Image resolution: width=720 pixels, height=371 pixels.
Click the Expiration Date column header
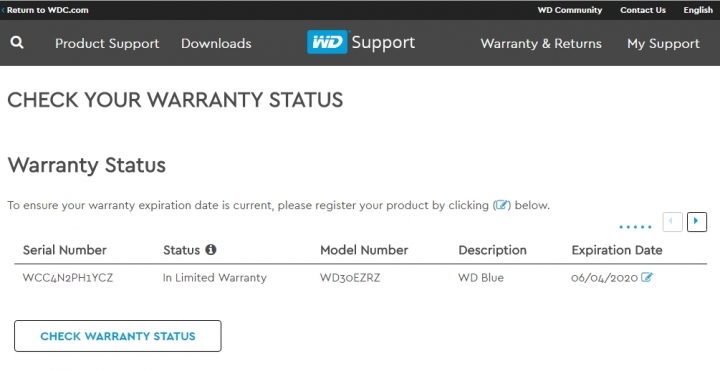[x=617, y=250]
